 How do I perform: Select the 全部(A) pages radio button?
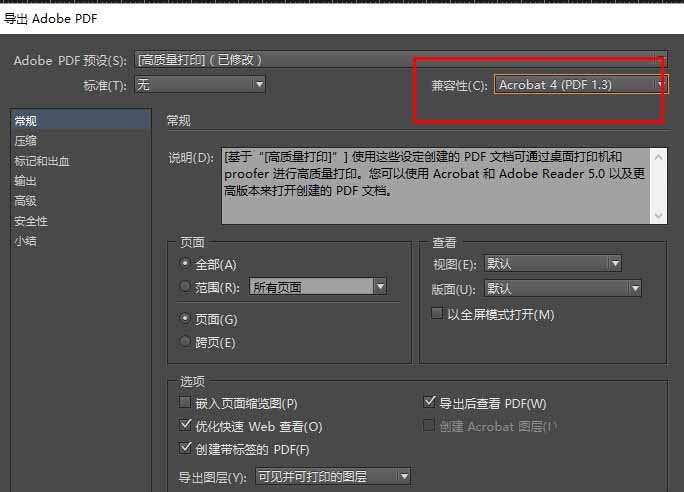[185, 263]
